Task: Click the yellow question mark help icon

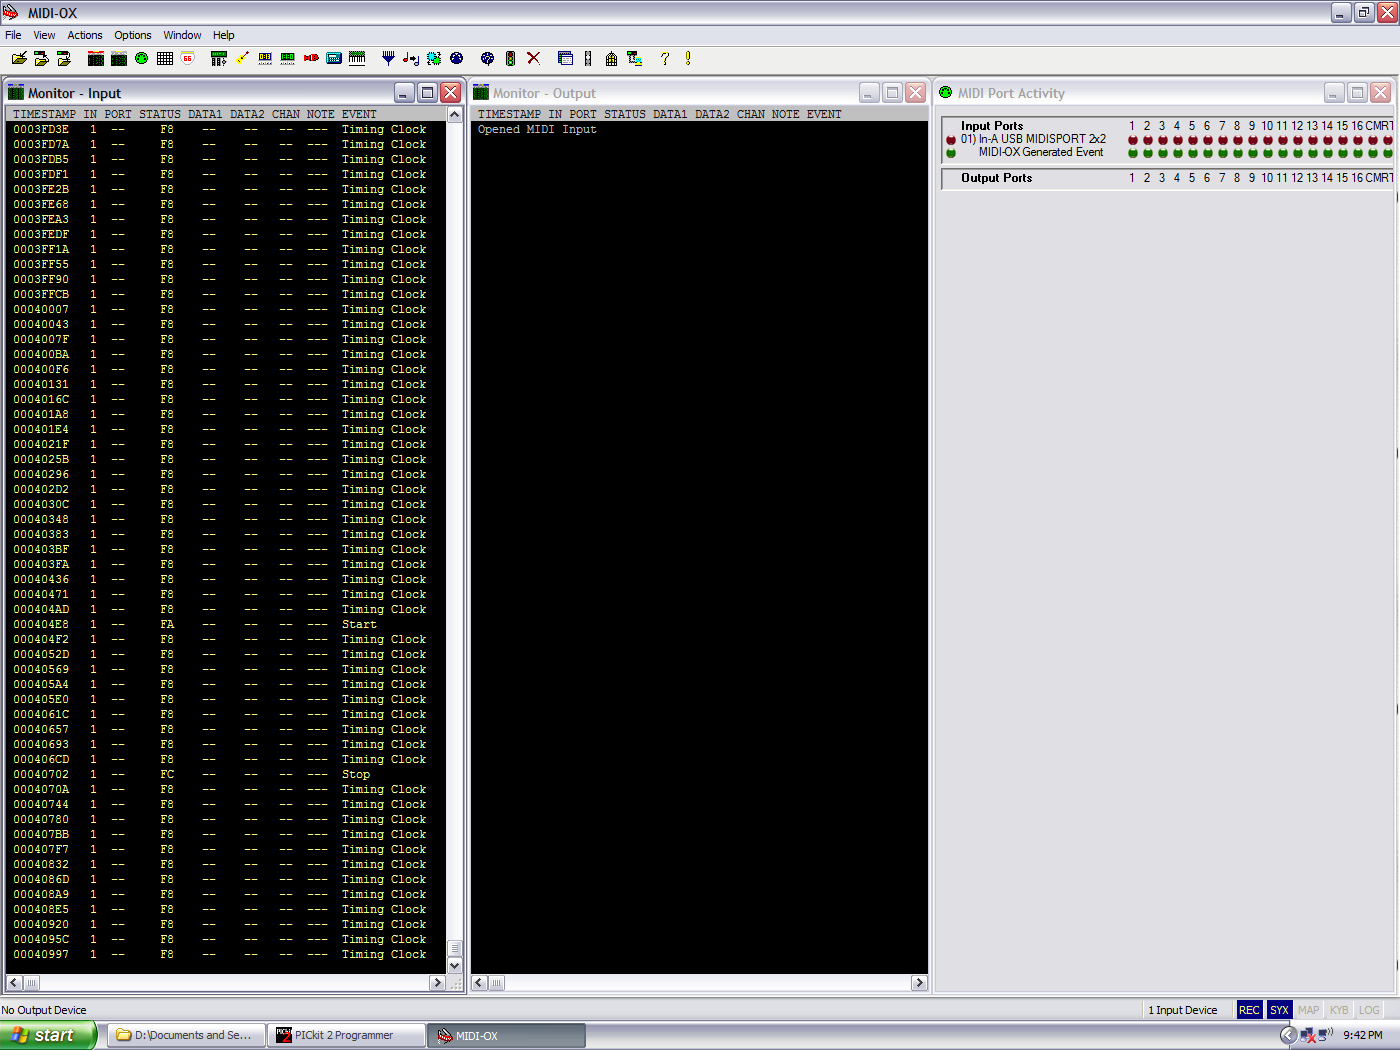Action: click(x=664, y=58)
